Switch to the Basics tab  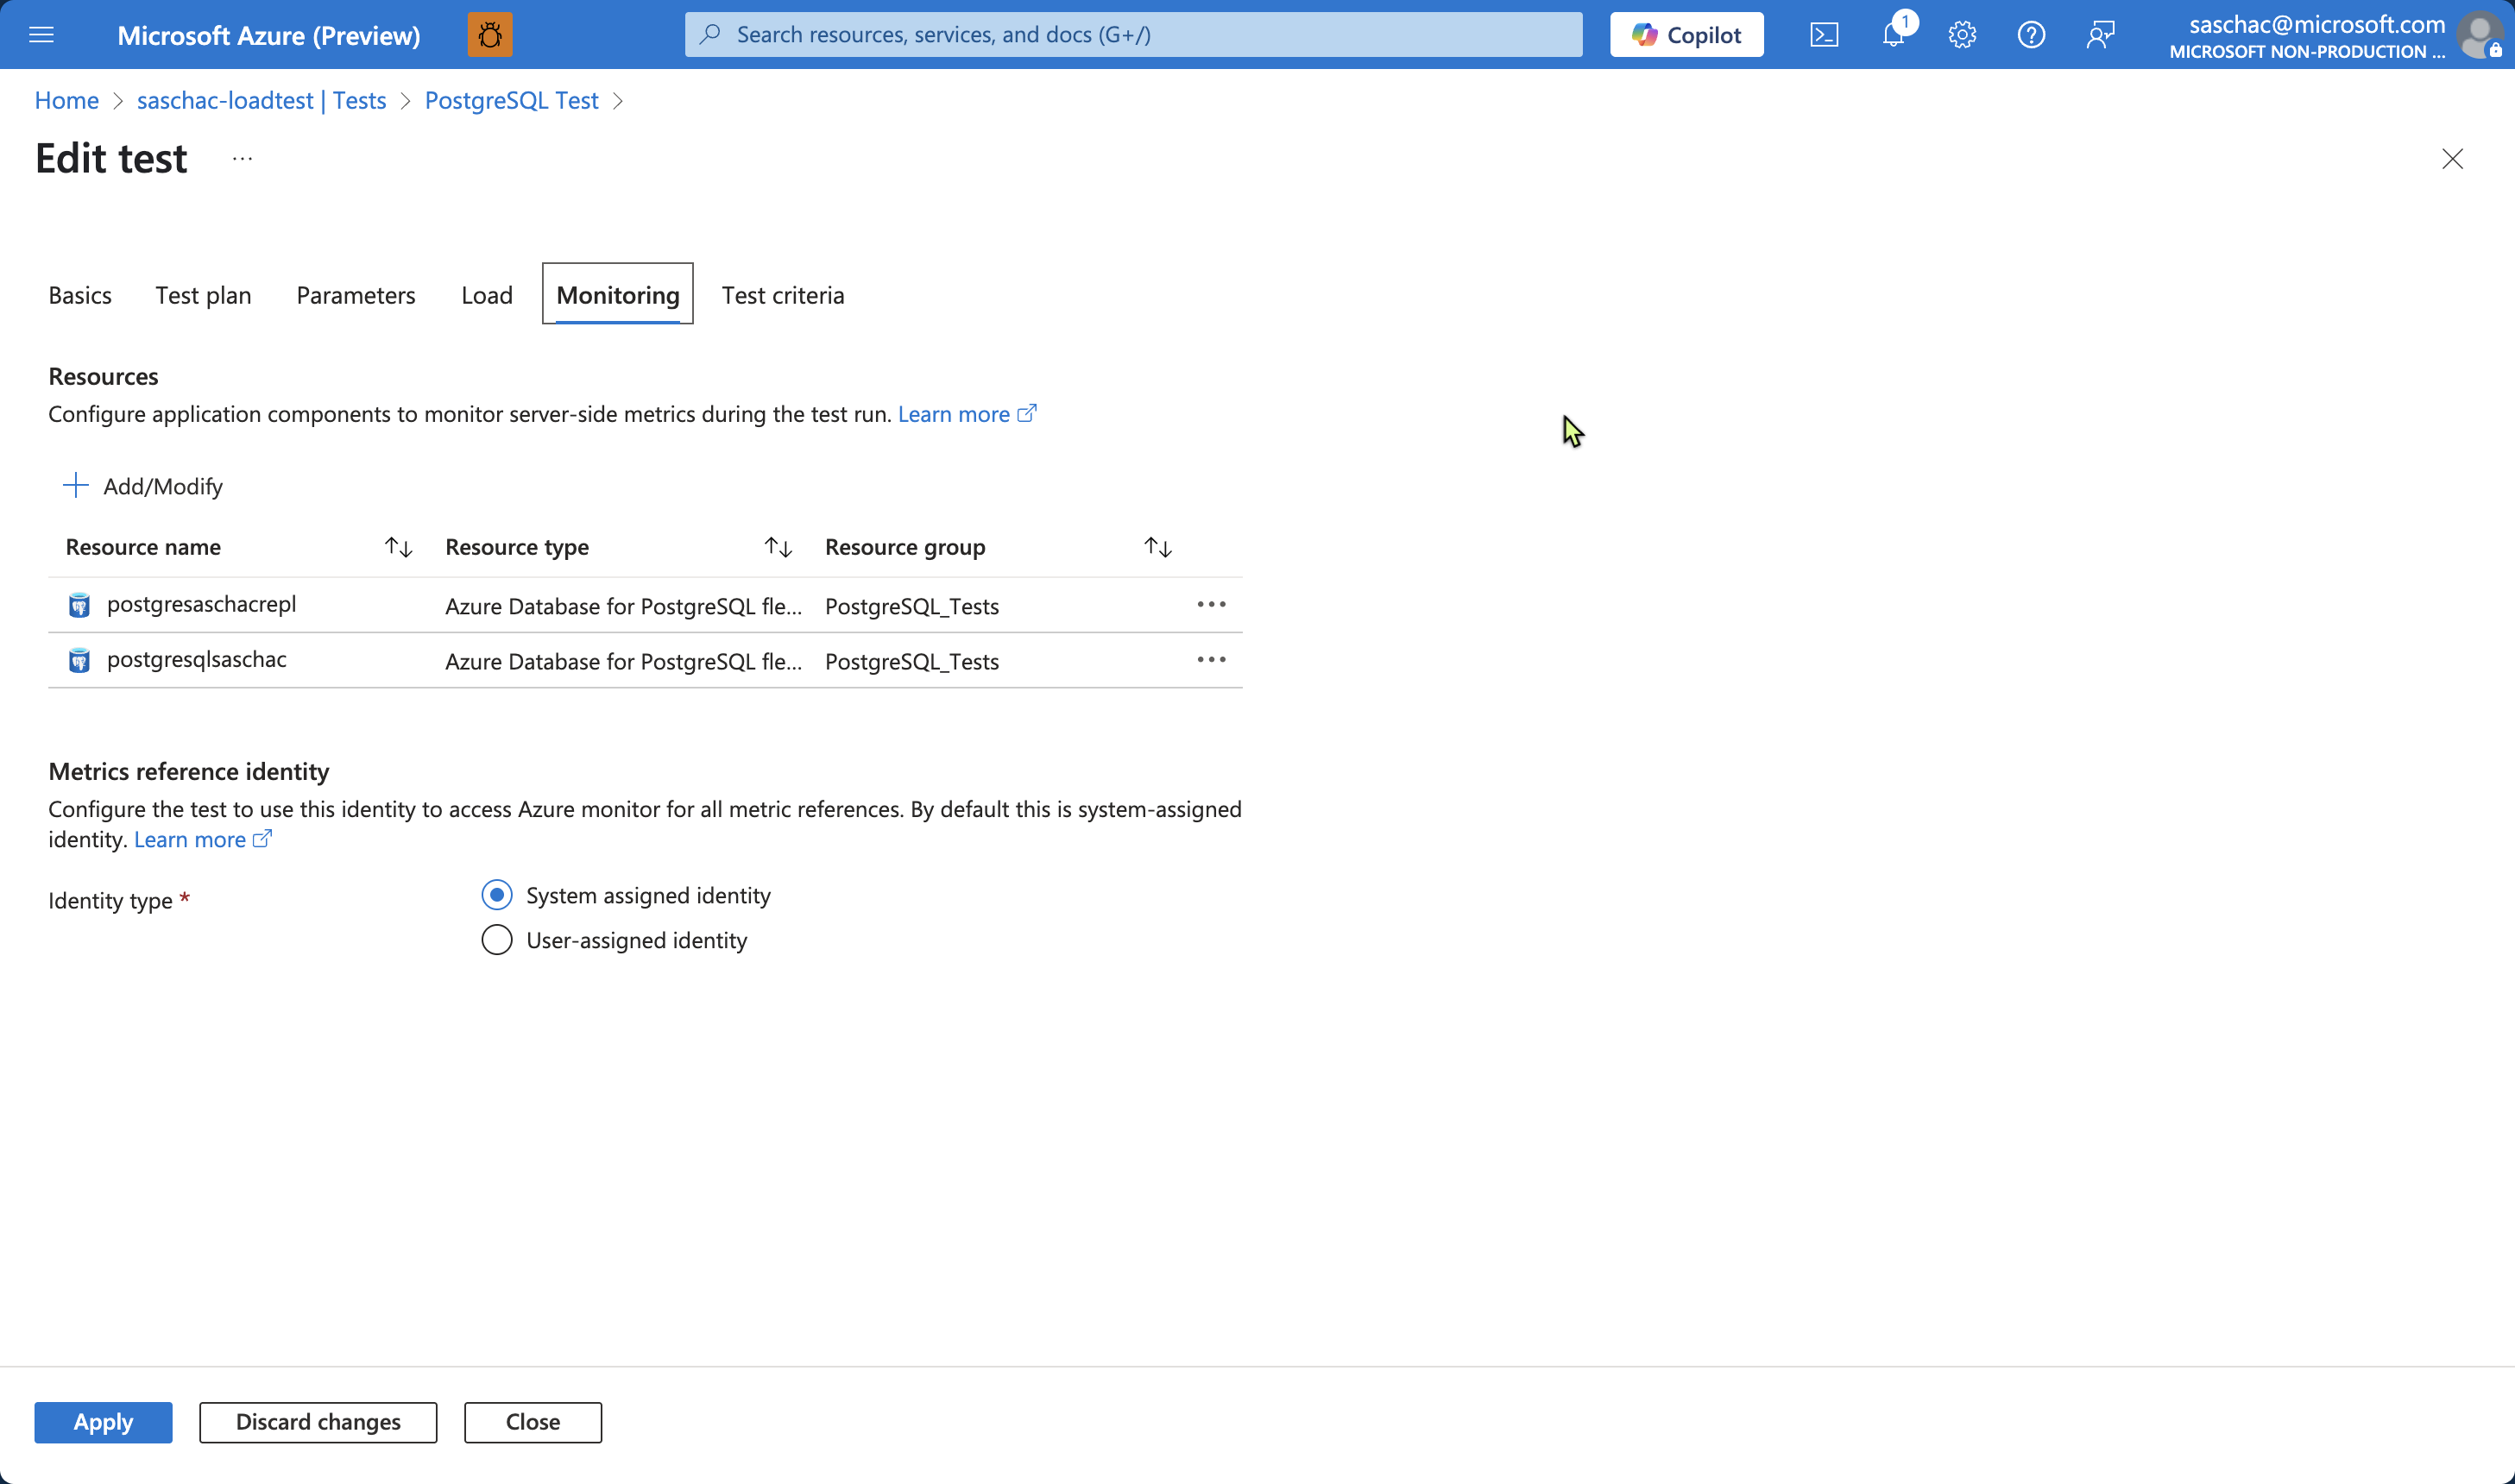pos(80,296)
